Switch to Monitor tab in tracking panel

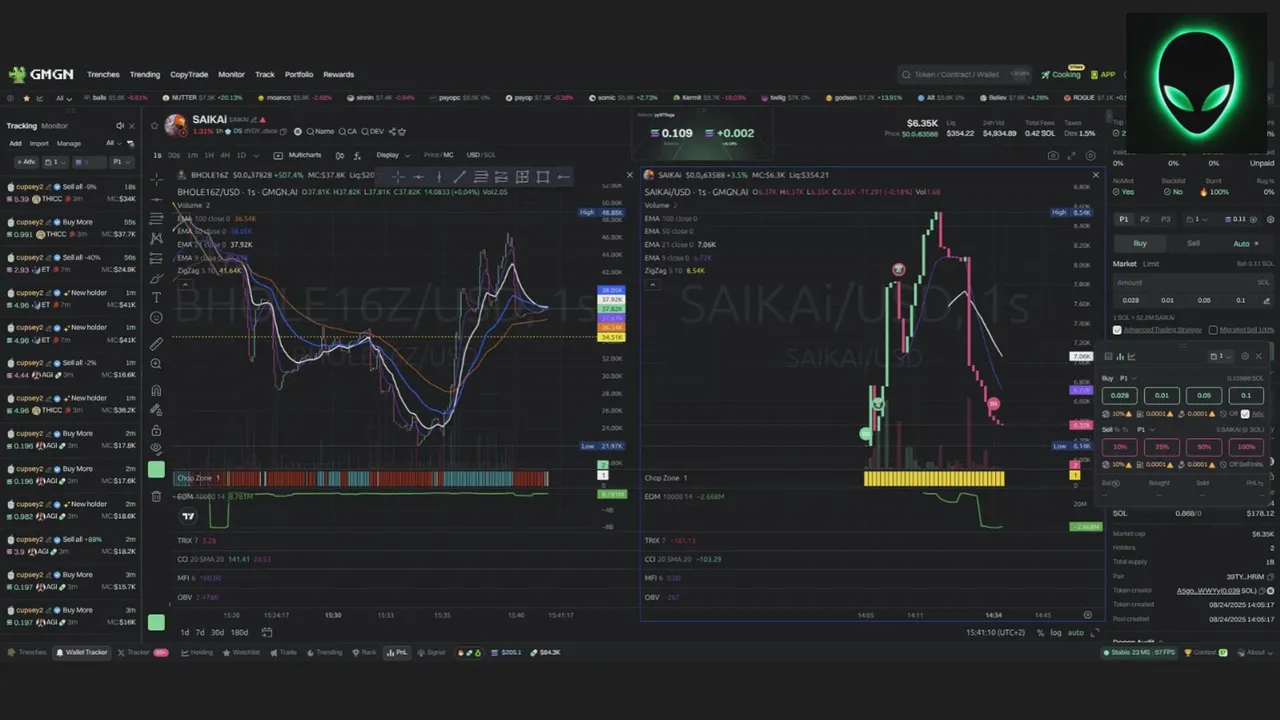tap(54, 126)
